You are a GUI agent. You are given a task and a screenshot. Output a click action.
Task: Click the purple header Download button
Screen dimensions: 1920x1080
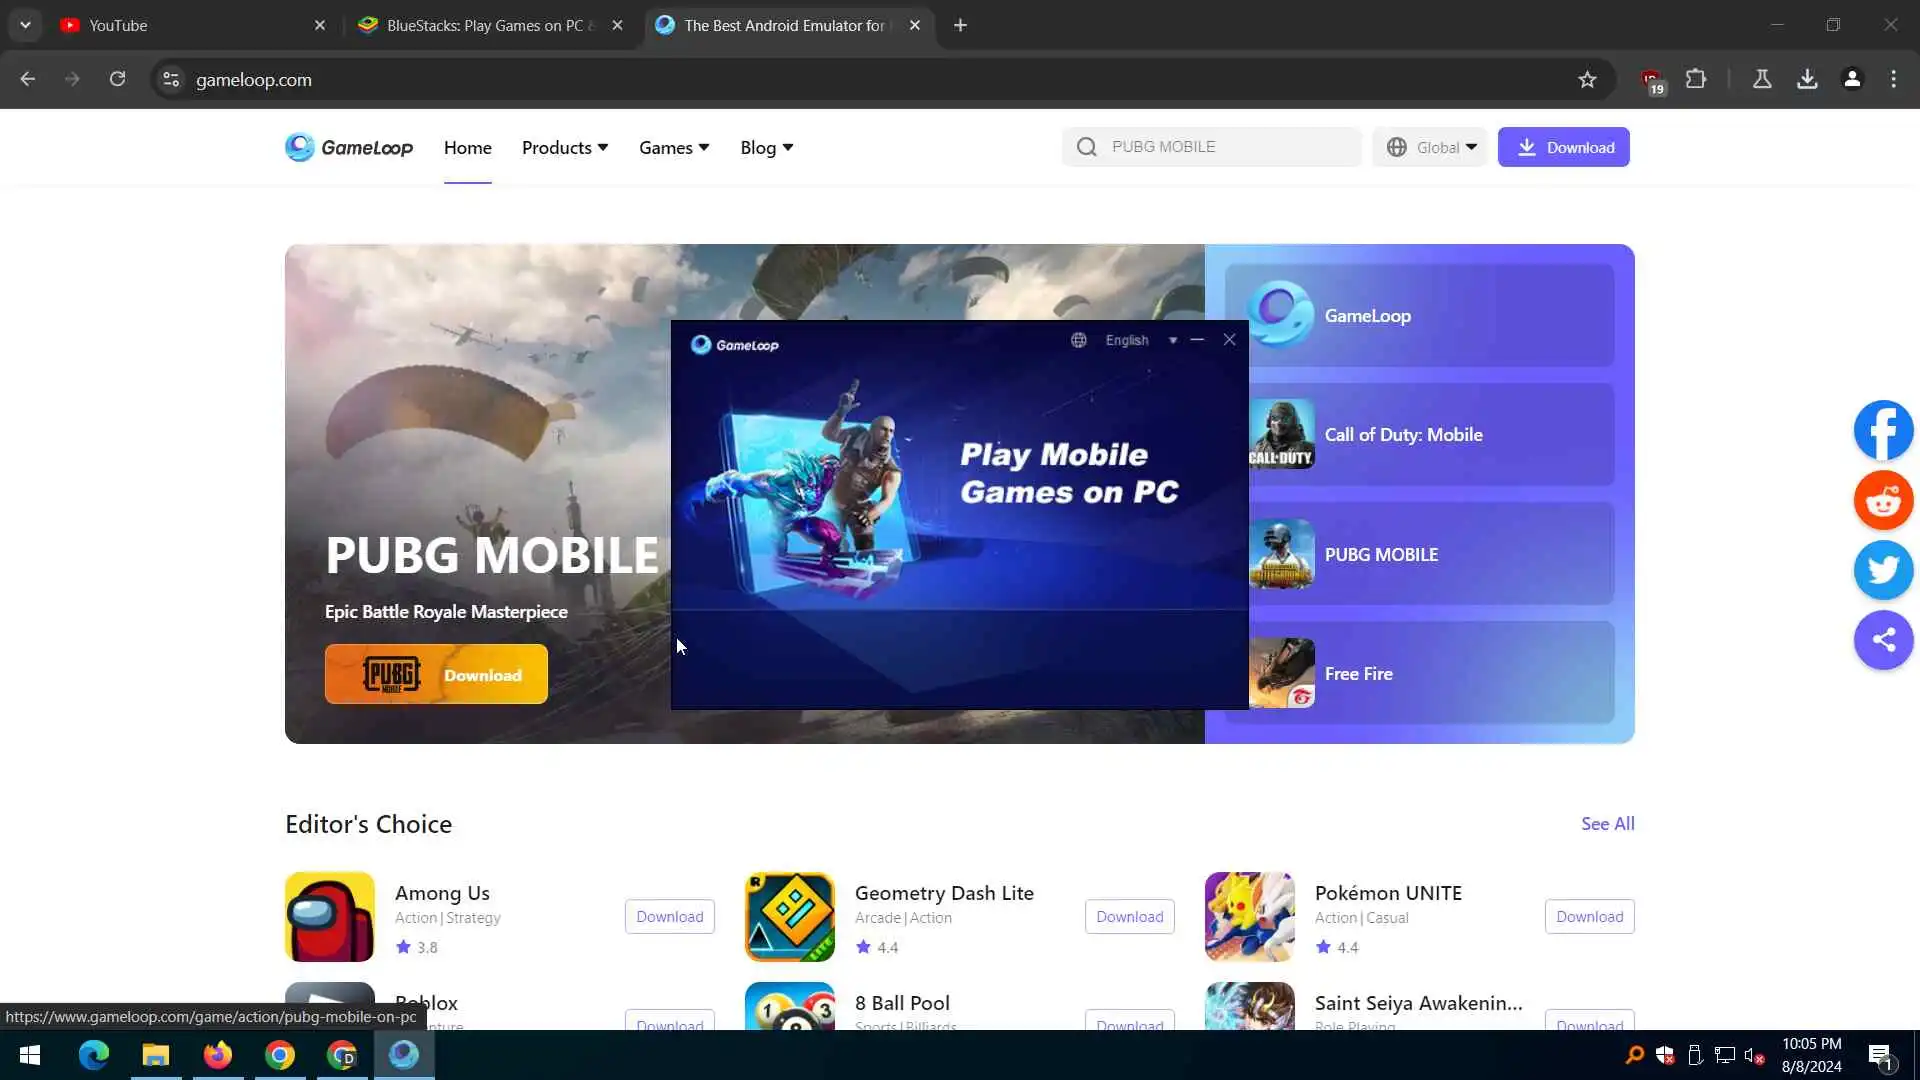tap(1563, 147)
